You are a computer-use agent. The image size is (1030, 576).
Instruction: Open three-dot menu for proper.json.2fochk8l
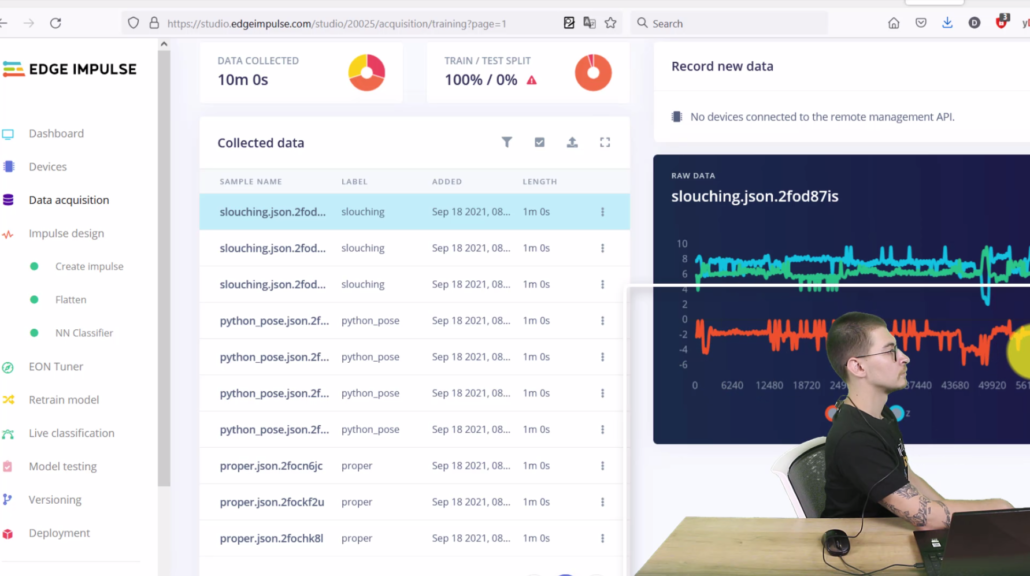point(602,539)
